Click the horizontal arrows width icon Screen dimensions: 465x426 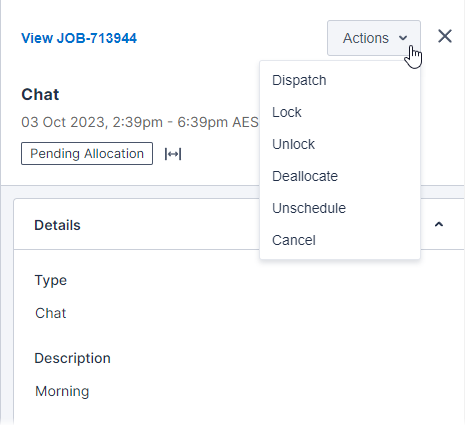pyautogui.click(x=173, y=154)
